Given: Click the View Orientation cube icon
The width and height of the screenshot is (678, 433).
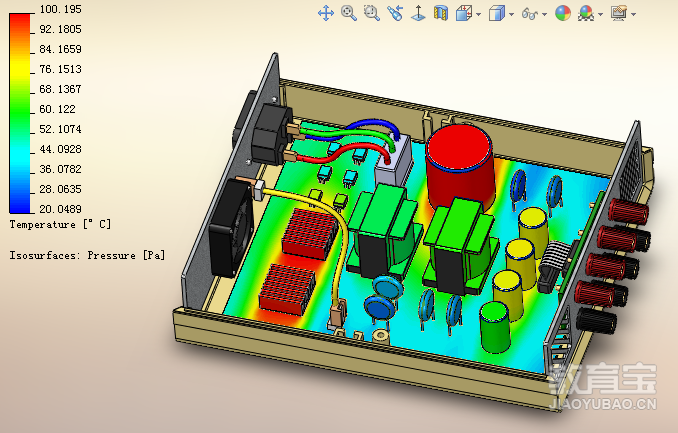Looking at the screenshot, I should coord(463,13).
